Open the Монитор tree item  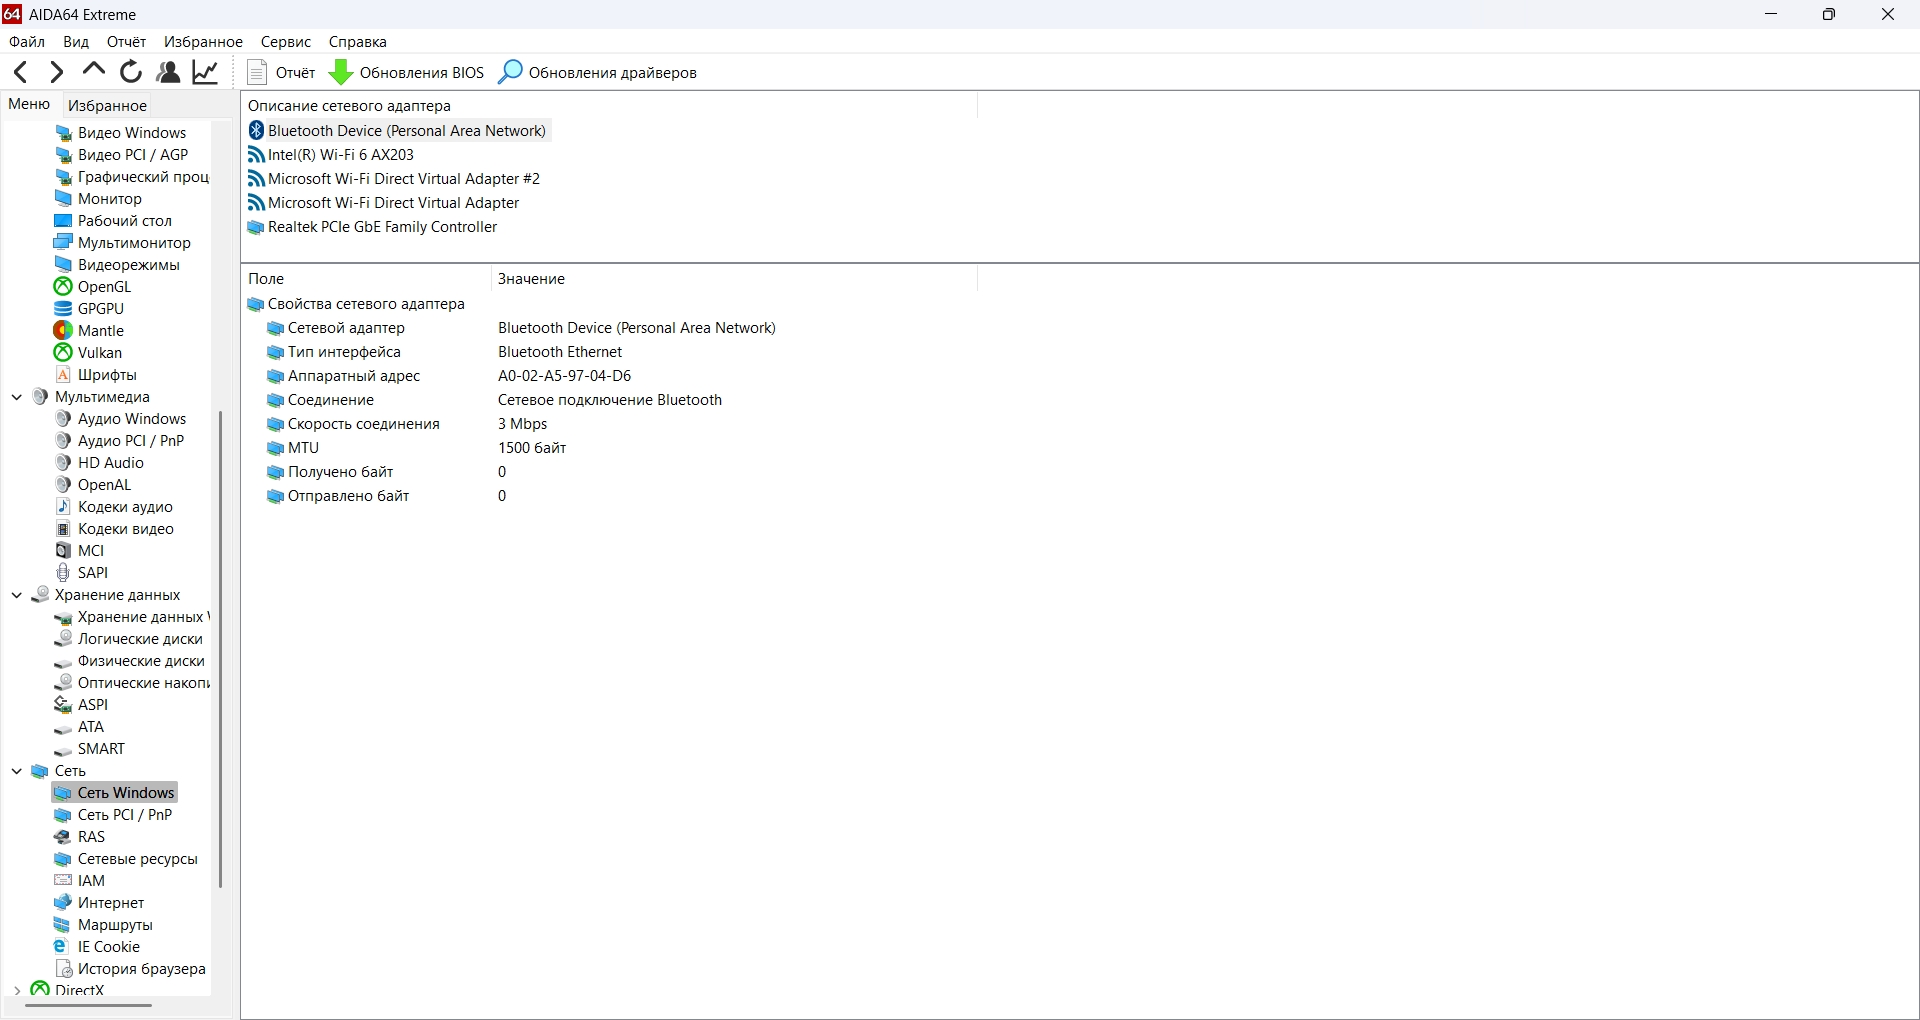(98, 199)
